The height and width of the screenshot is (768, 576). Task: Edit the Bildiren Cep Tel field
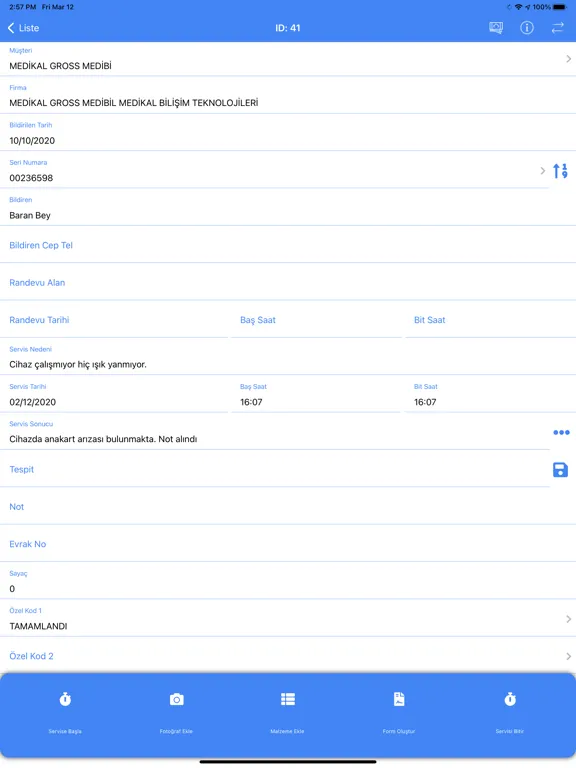(288, 245)
